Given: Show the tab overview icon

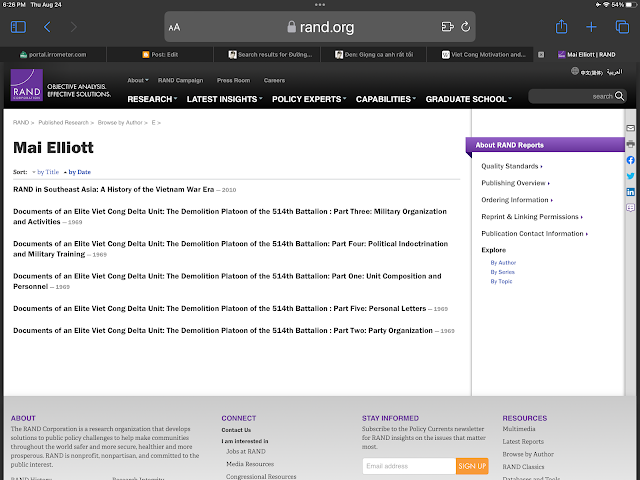Looking at the screenshot, I should (622, 27).
